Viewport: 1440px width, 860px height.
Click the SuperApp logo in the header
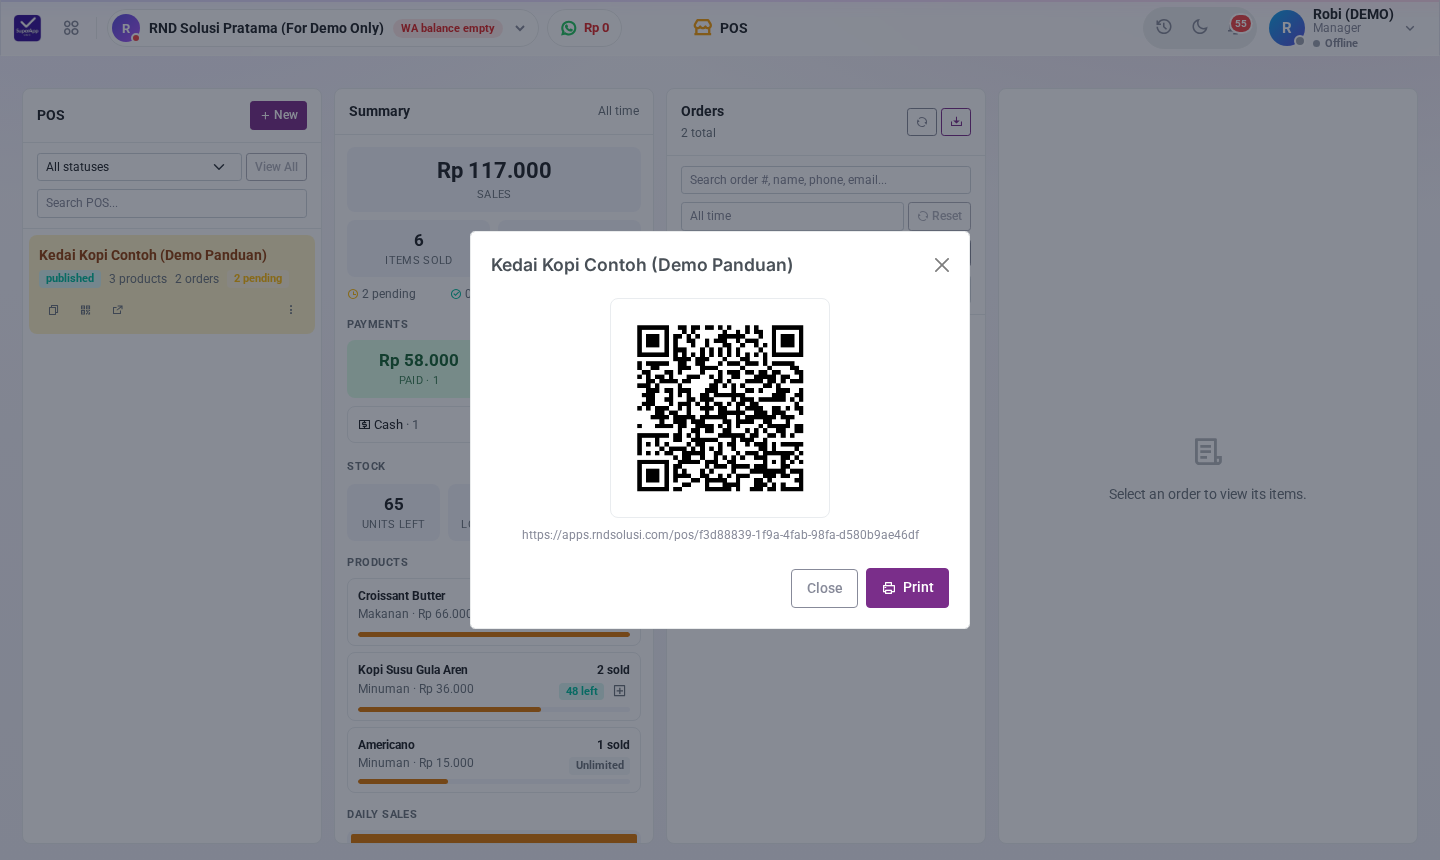[28, 28]
